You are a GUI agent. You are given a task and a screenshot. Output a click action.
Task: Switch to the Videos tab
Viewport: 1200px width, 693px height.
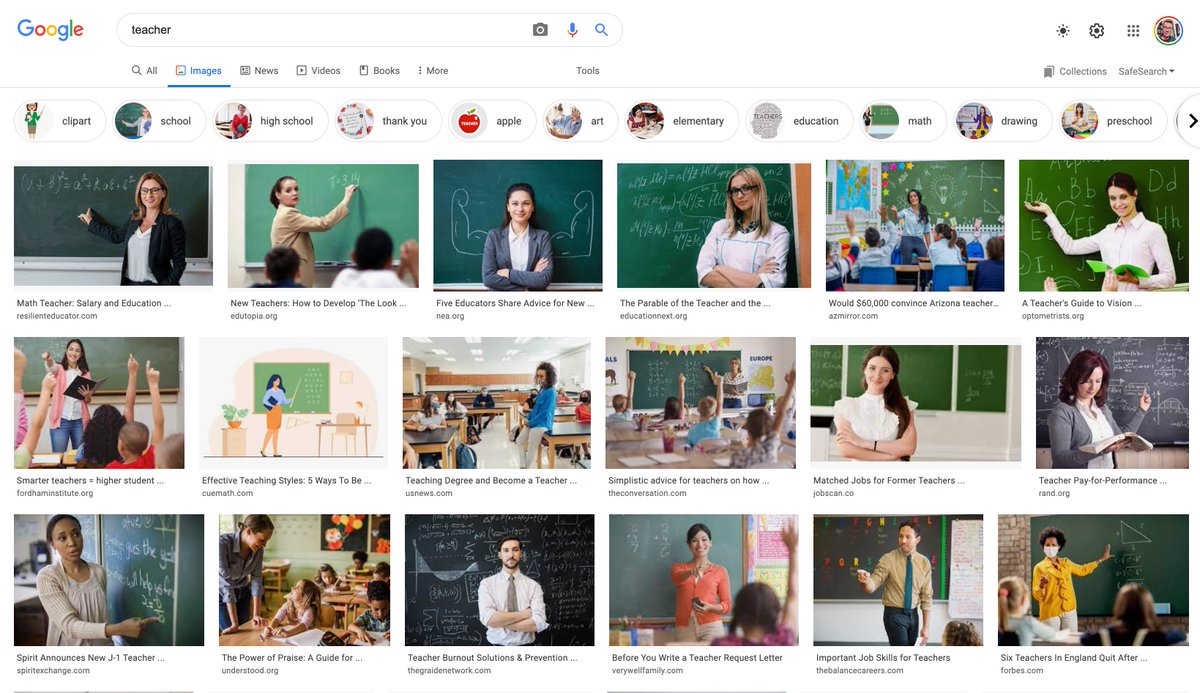click(318, 71)
